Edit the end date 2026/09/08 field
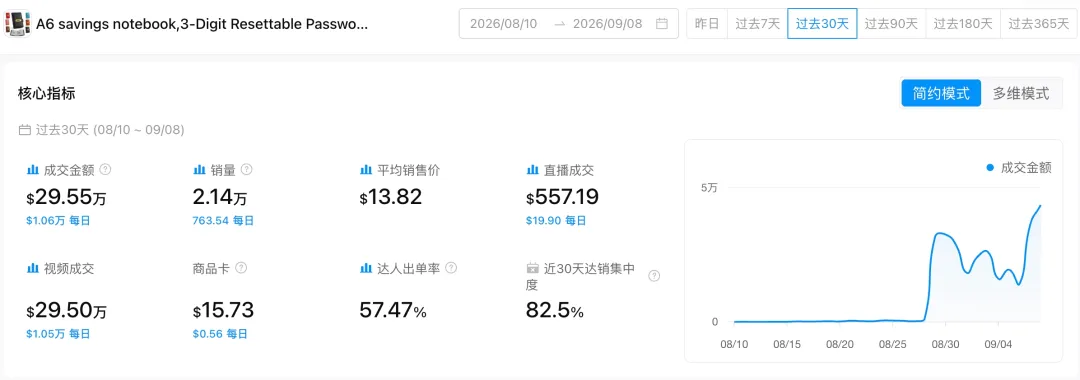The image size is (1080, 380). 608,24
